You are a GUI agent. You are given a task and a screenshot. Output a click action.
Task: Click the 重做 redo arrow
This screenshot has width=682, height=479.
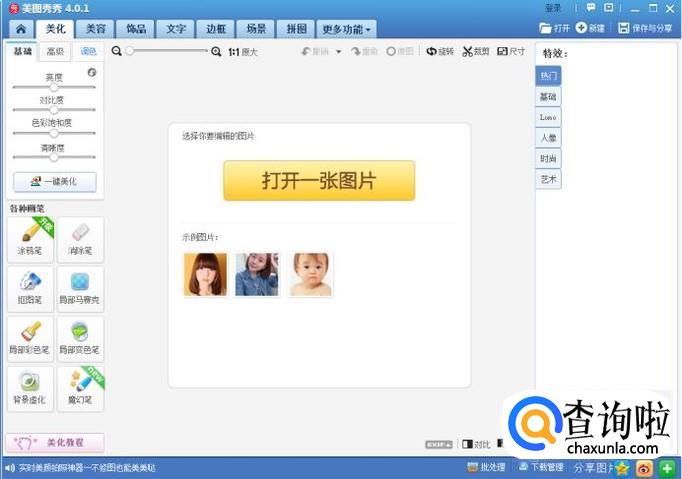[x=364, y=52]
